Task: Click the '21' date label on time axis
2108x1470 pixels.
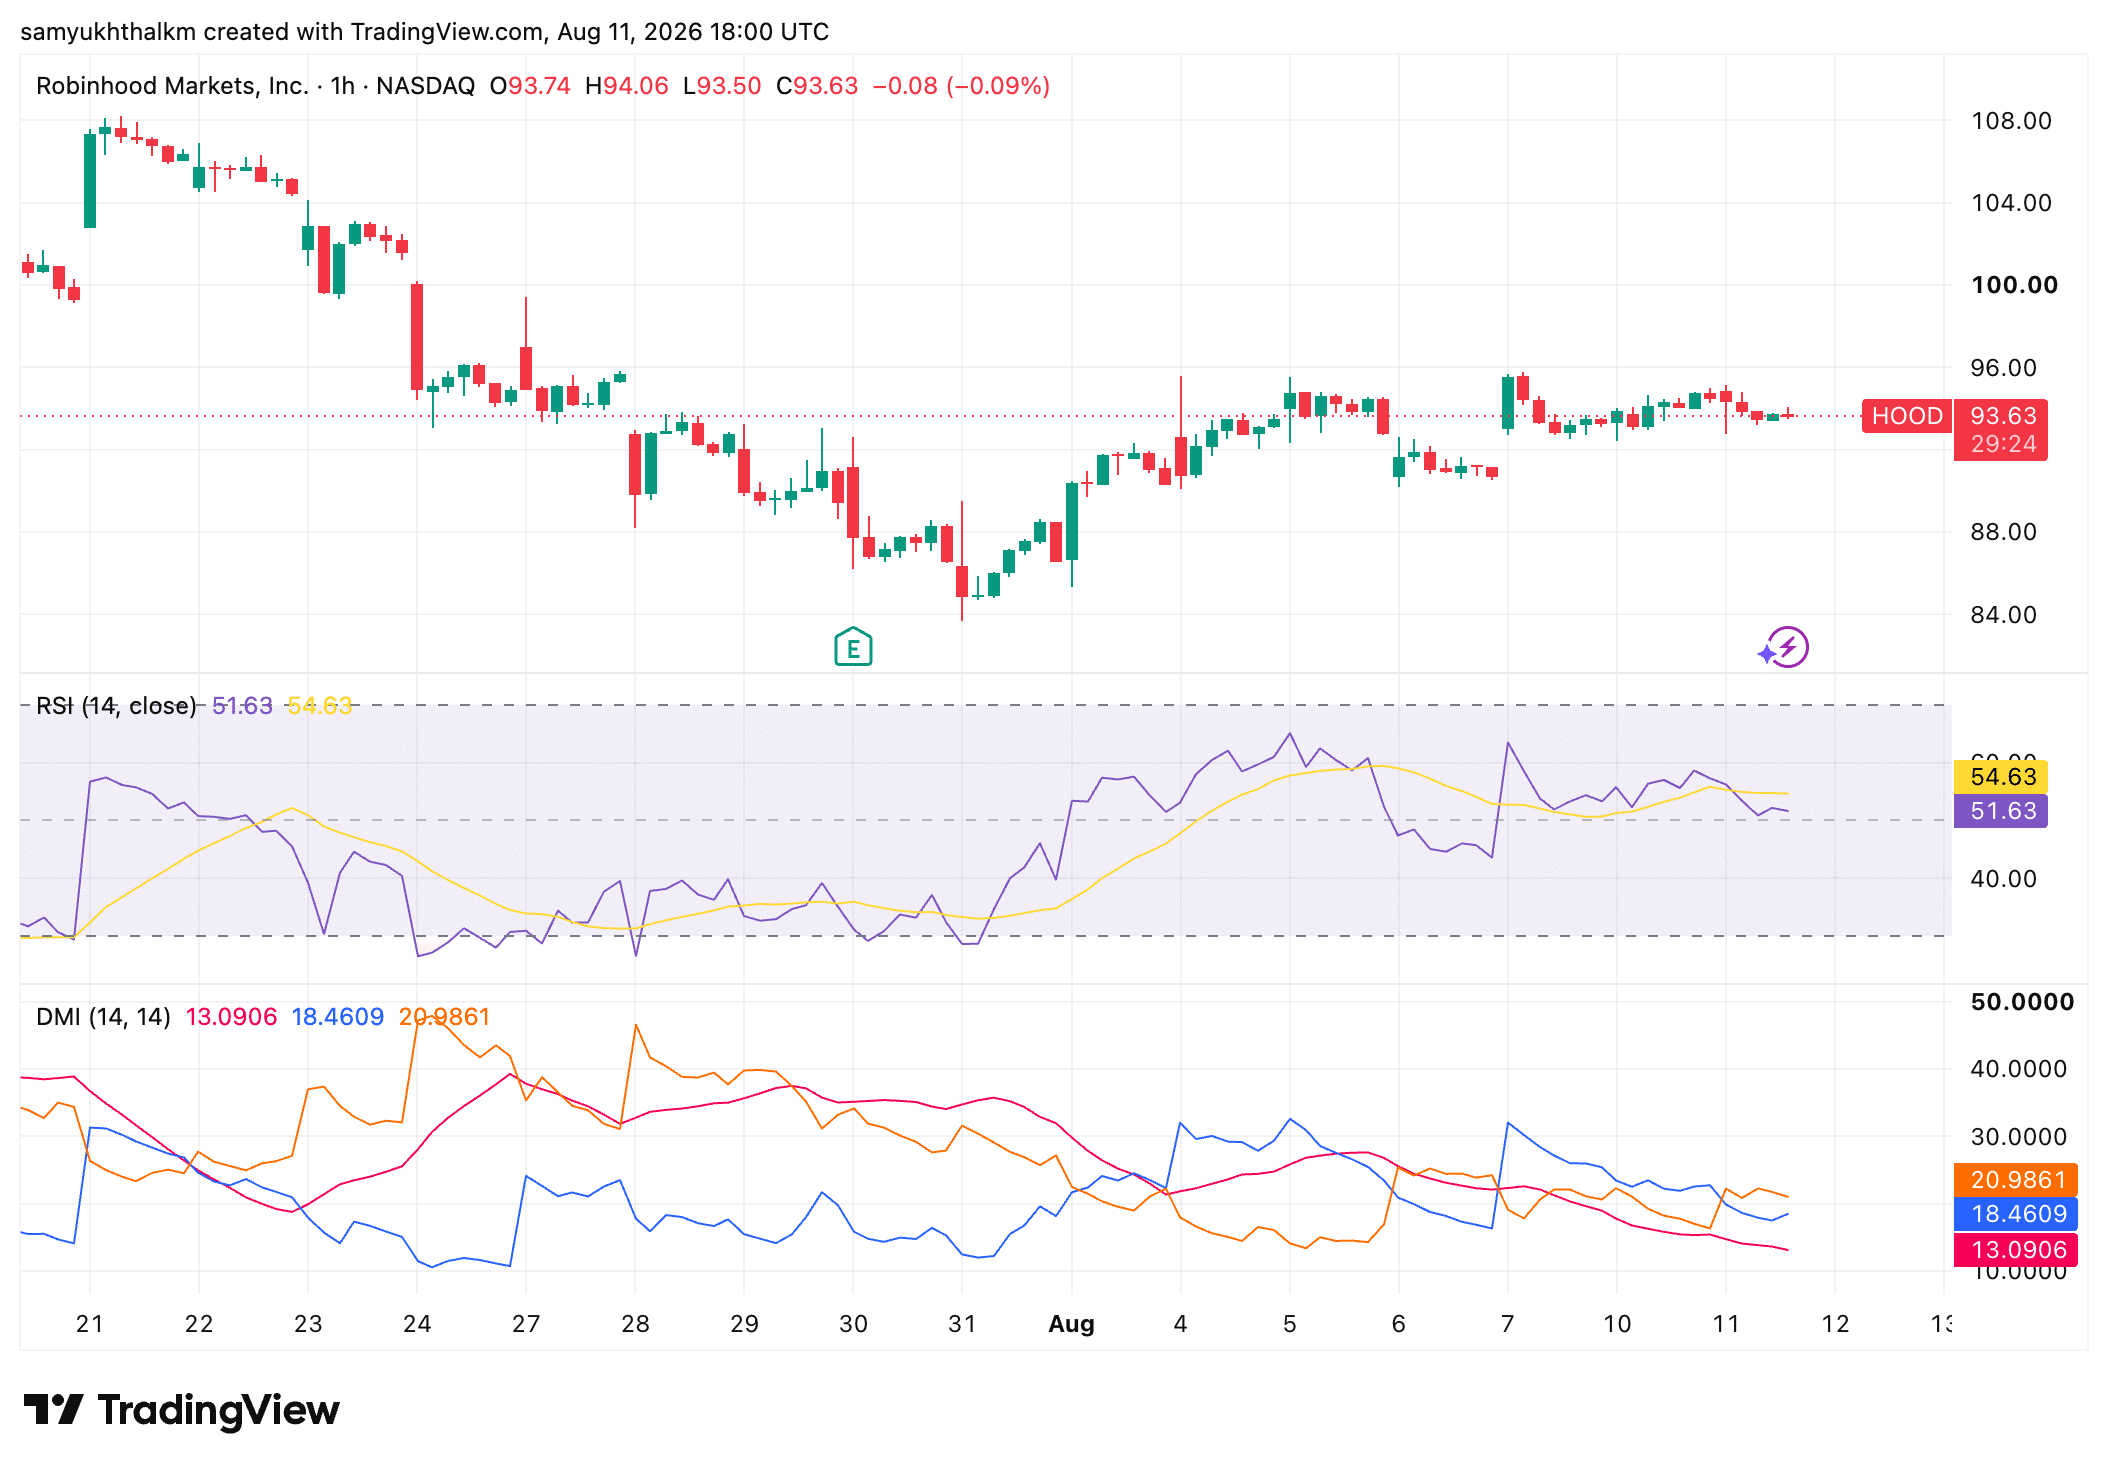Action: 90,1324
